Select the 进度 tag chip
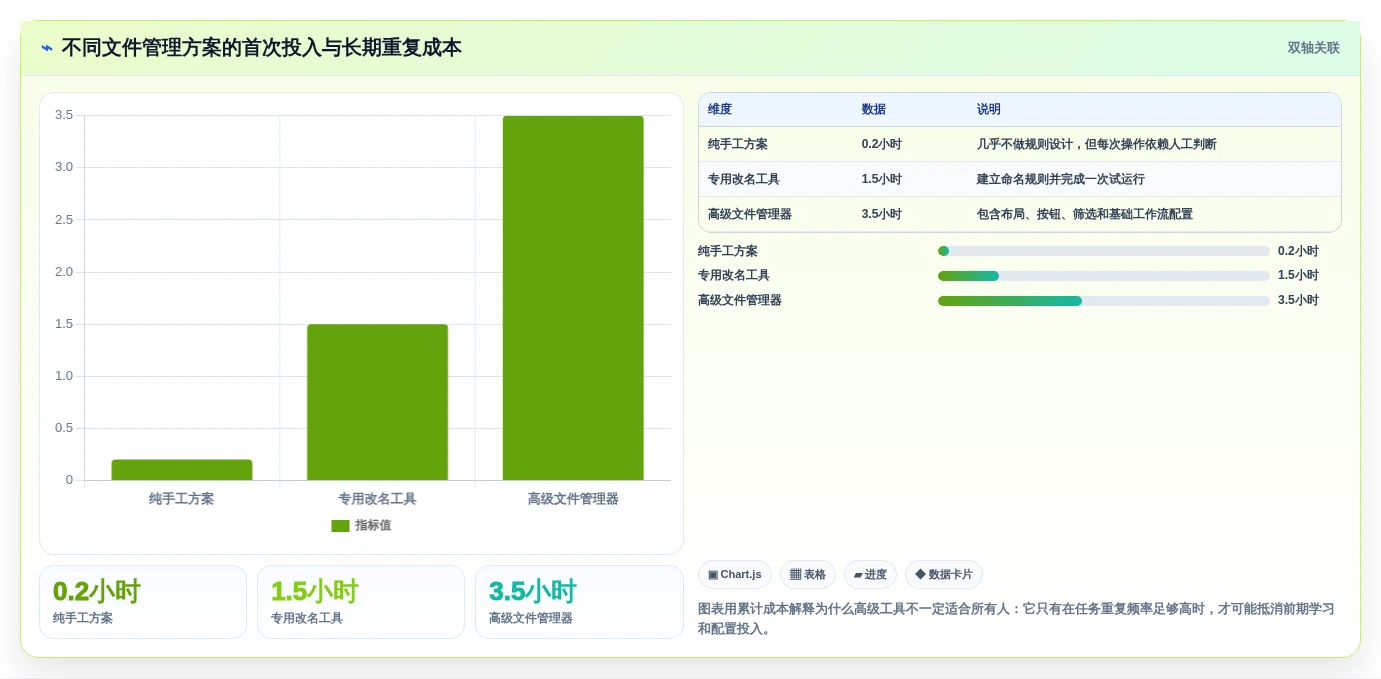 pos(870,575)
